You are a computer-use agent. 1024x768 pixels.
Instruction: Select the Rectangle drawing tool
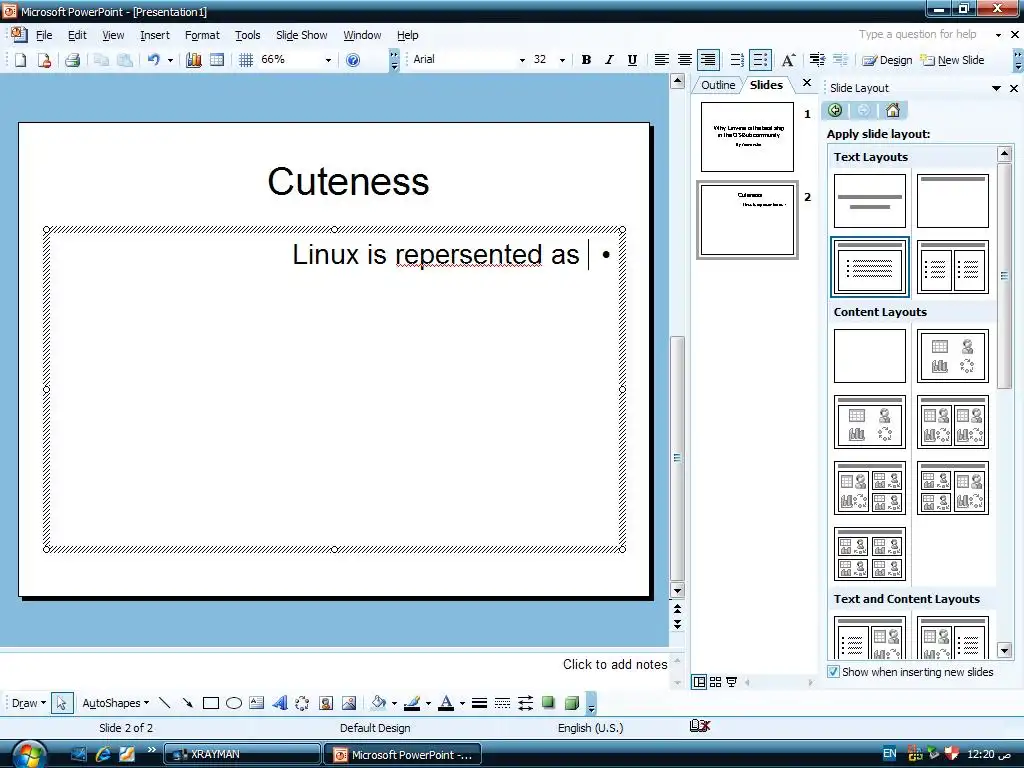click(210, 703)
